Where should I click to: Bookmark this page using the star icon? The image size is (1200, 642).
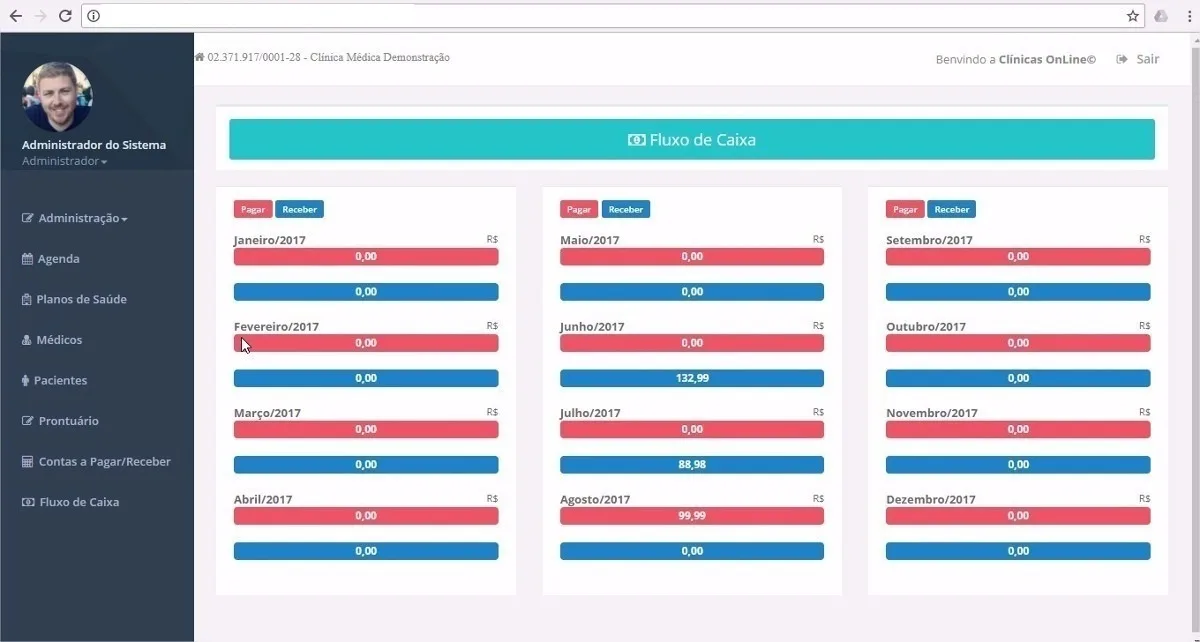coord(1133,16)
